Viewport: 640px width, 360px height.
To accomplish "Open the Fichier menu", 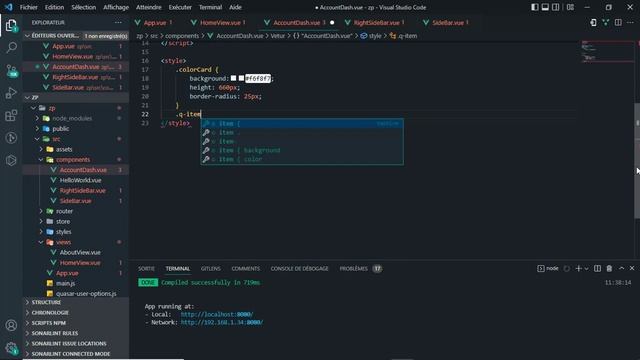I will click(x=29, y=7).
